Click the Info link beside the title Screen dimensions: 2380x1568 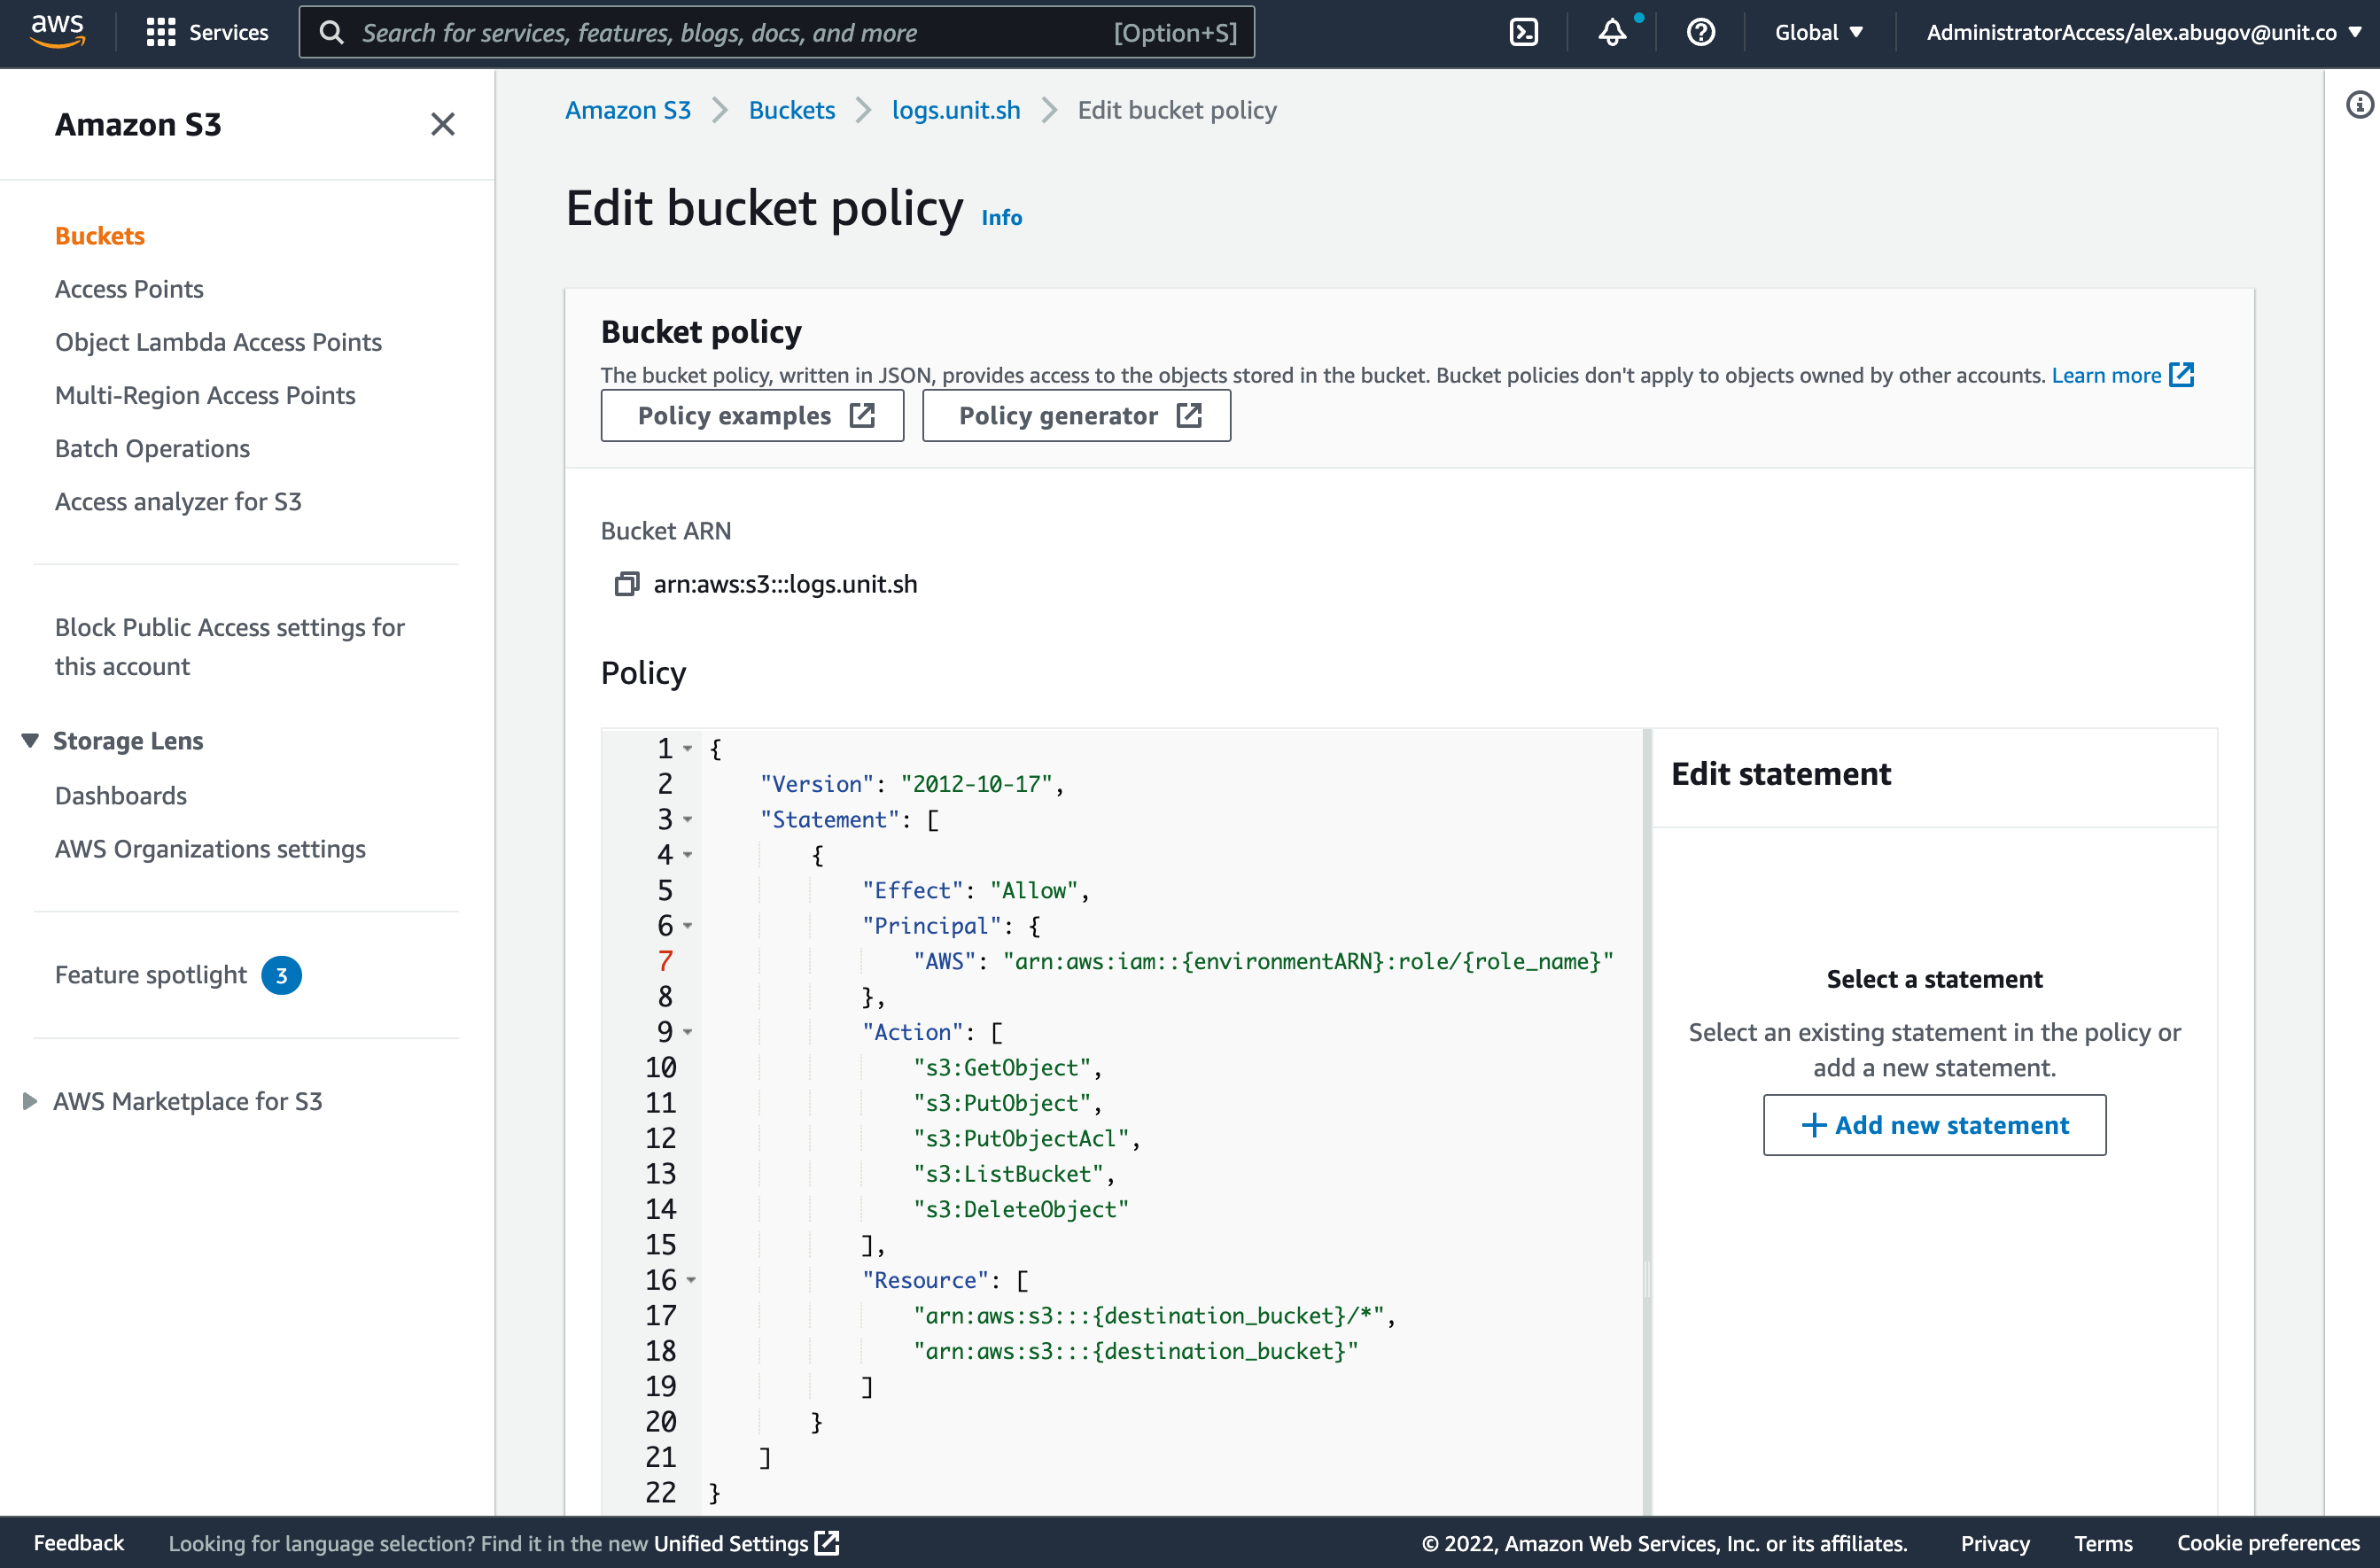tap(1001, 217)
